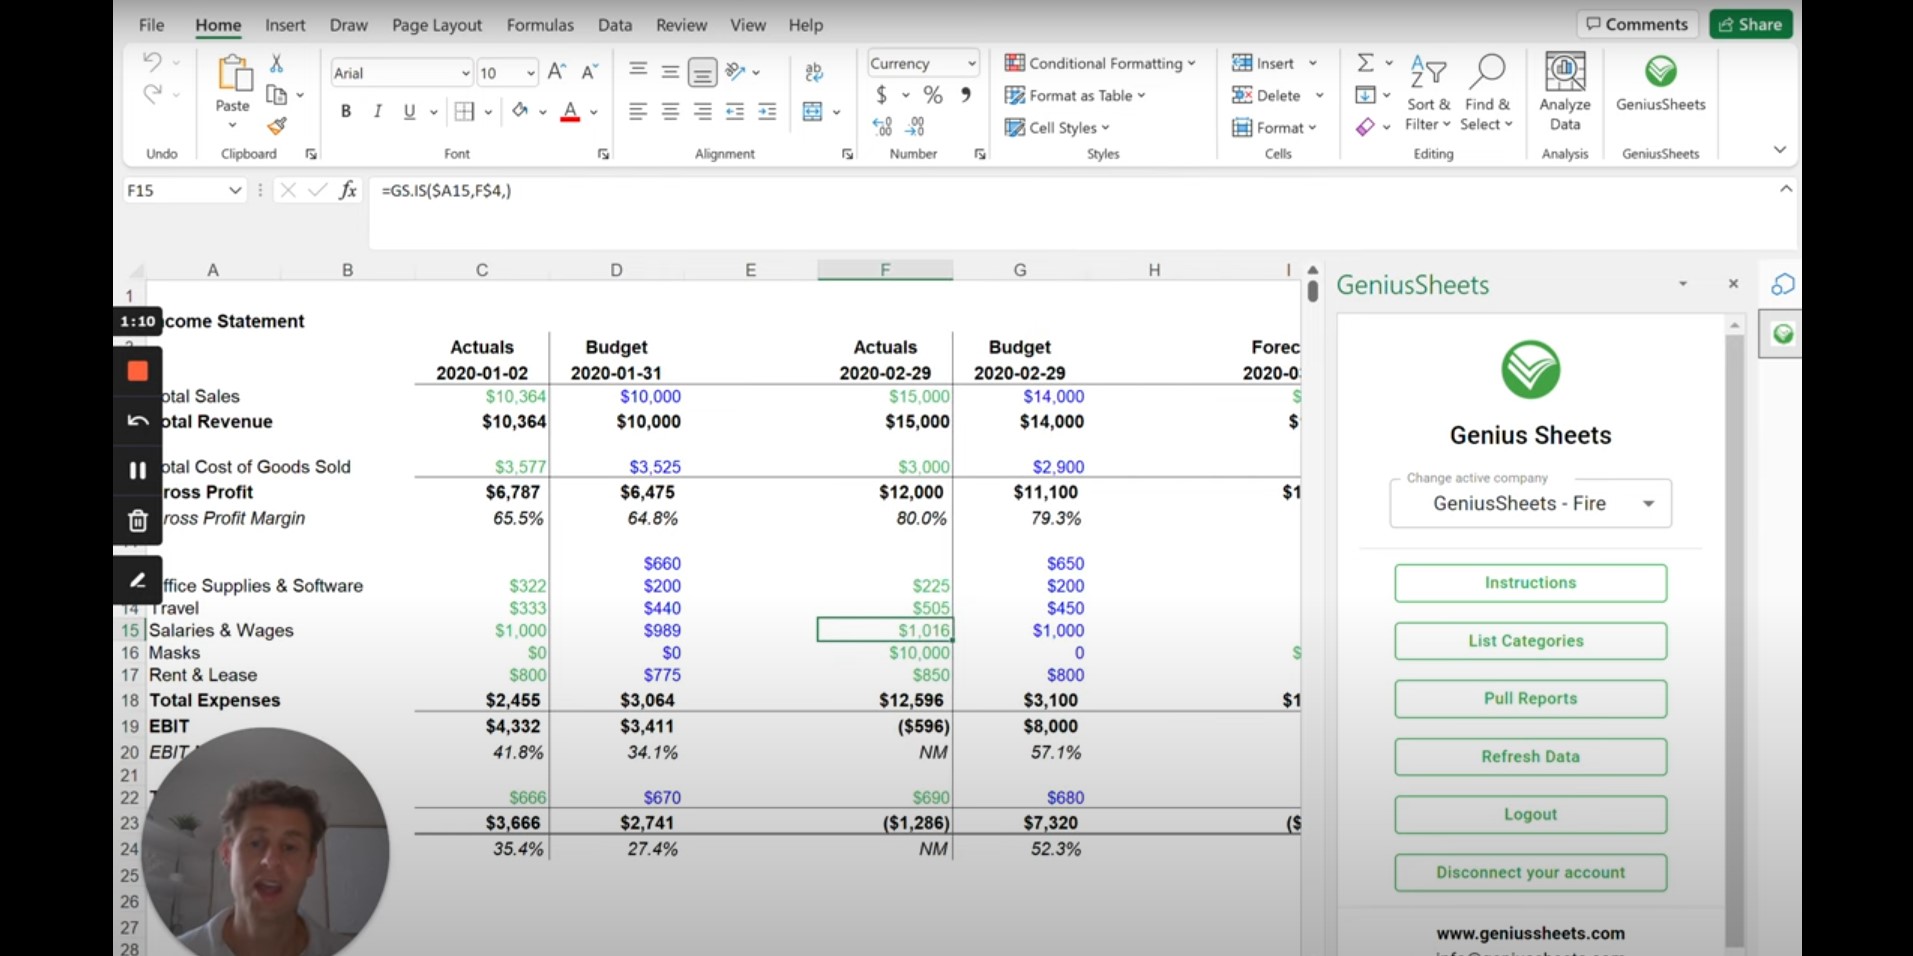Delete the recording with the trash icon
Screen dimensions: 1913x956
pos(138,520)
